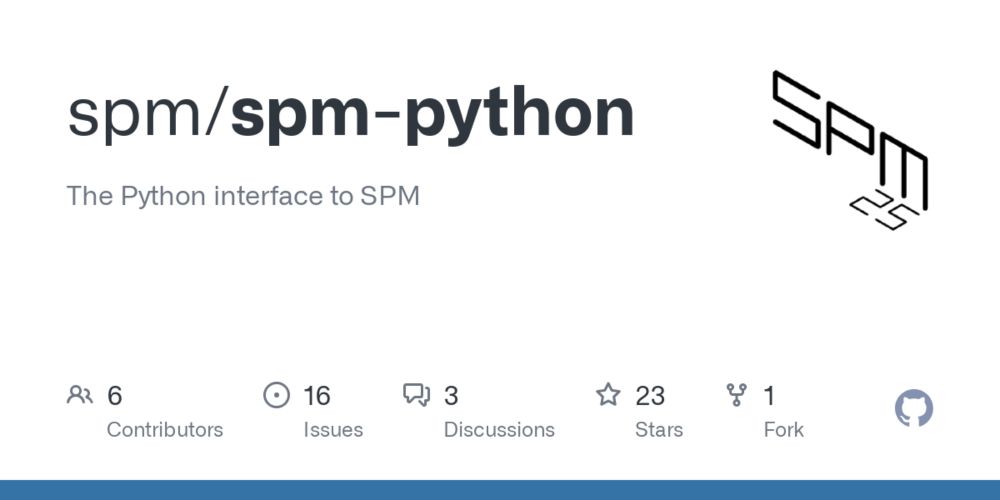Click the Discussions speech bubbles icon
This screenshot has width=1000, height=500.
[417, 395]
